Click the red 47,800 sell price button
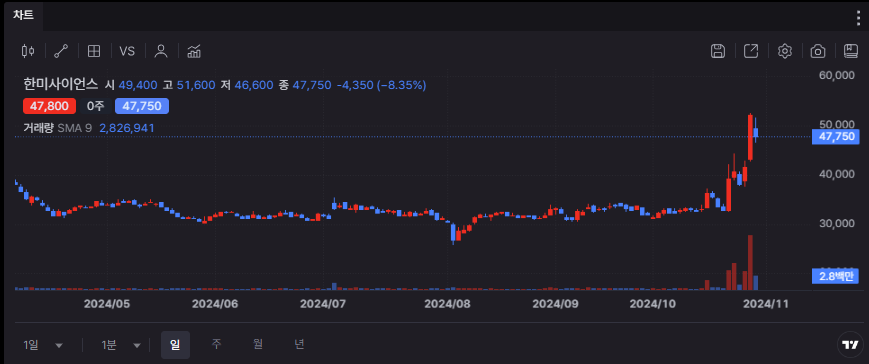The image size is (869, 364). pos(49,106)
